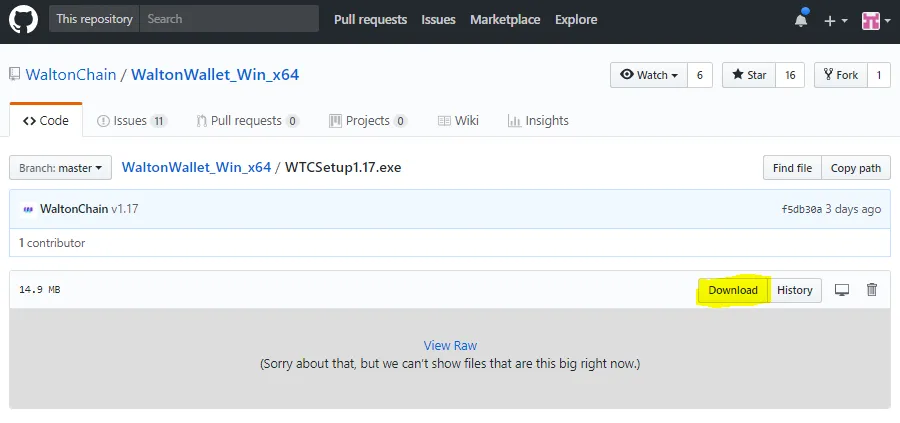
Task: Open the file in GitHub Desktop icon
Action: tap(841, 290)
